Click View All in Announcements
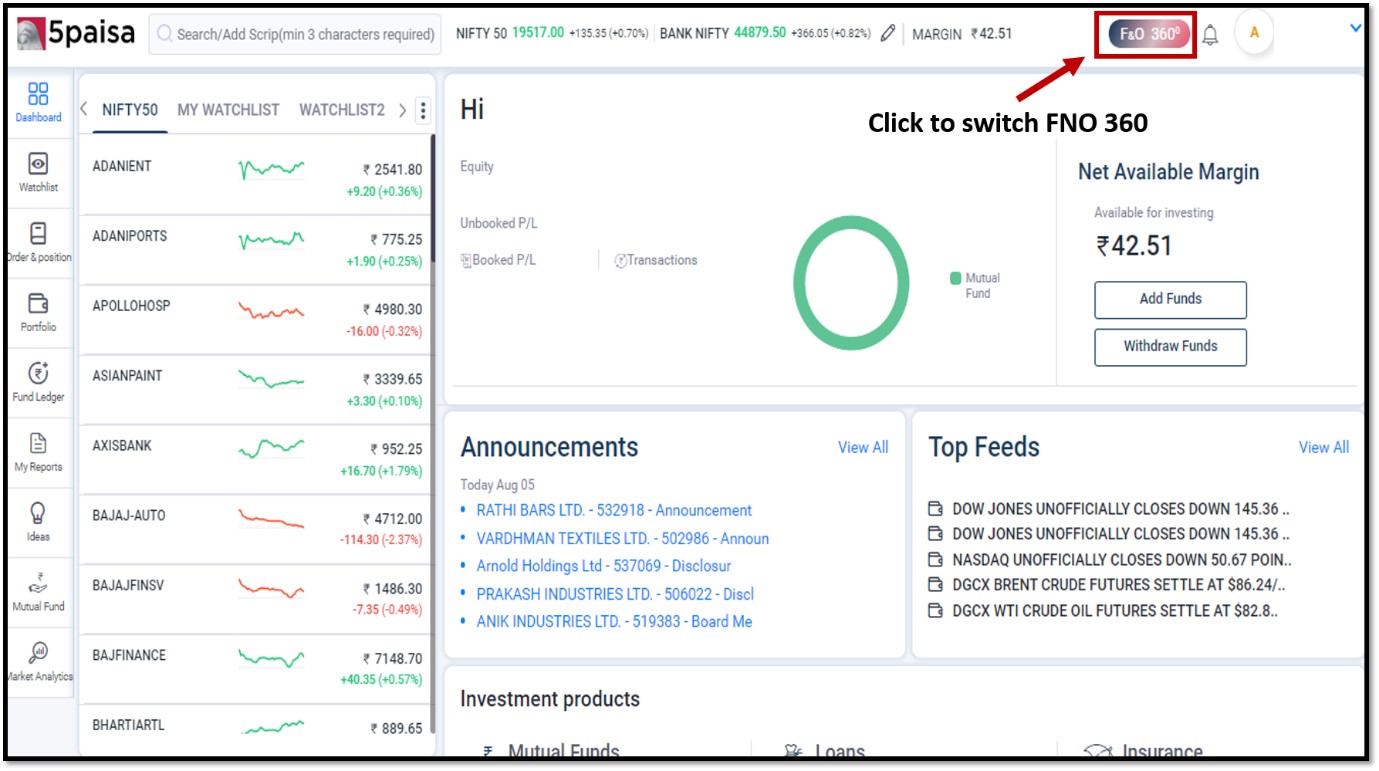The image size is (1379, 771). pos(863,448)
